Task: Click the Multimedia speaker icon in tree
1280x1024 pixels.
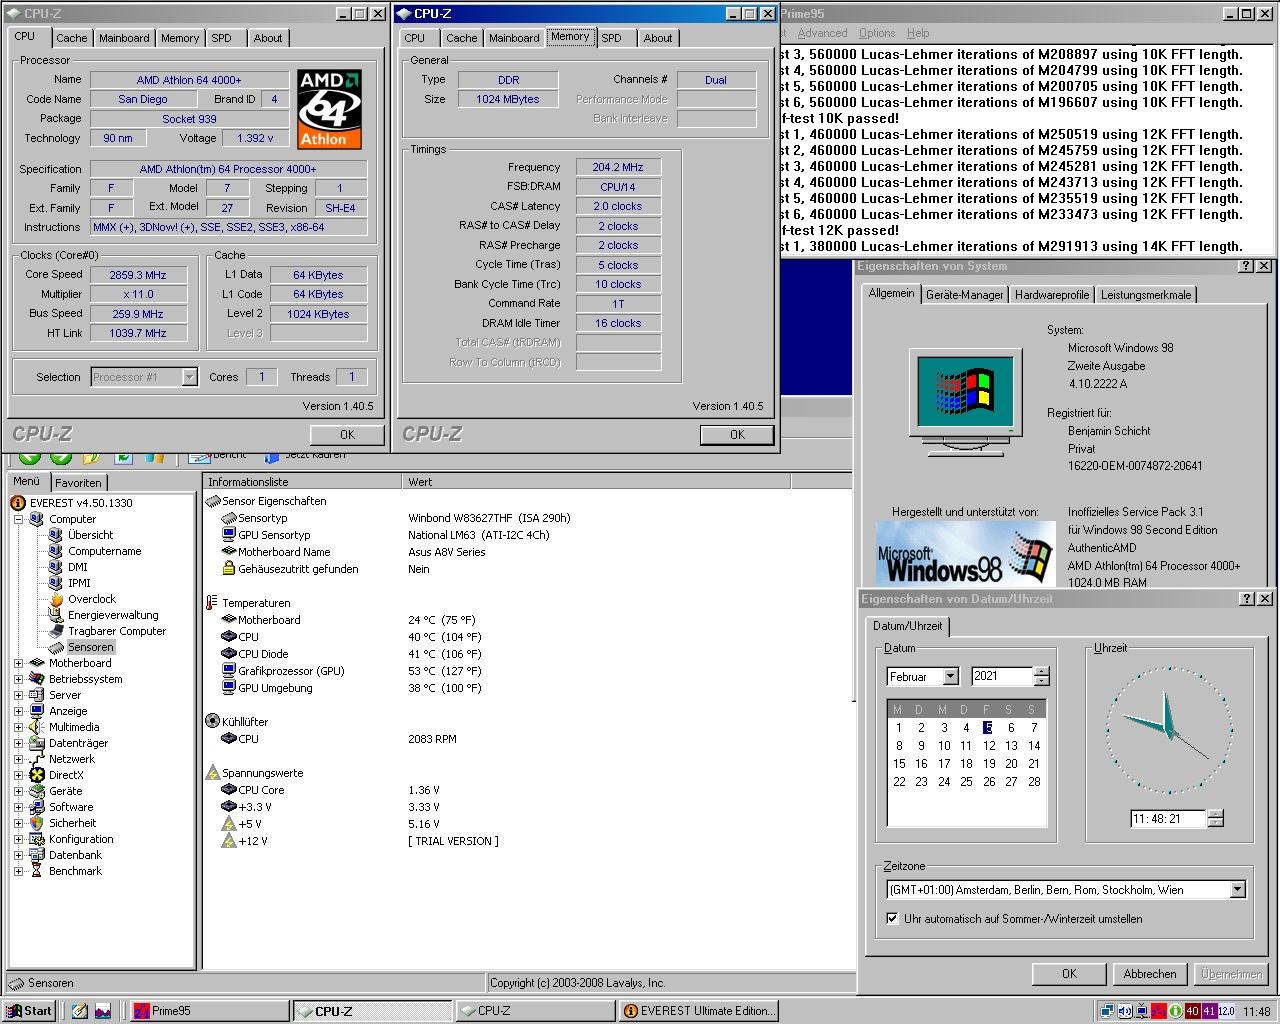Action: (x=37, y=727)
